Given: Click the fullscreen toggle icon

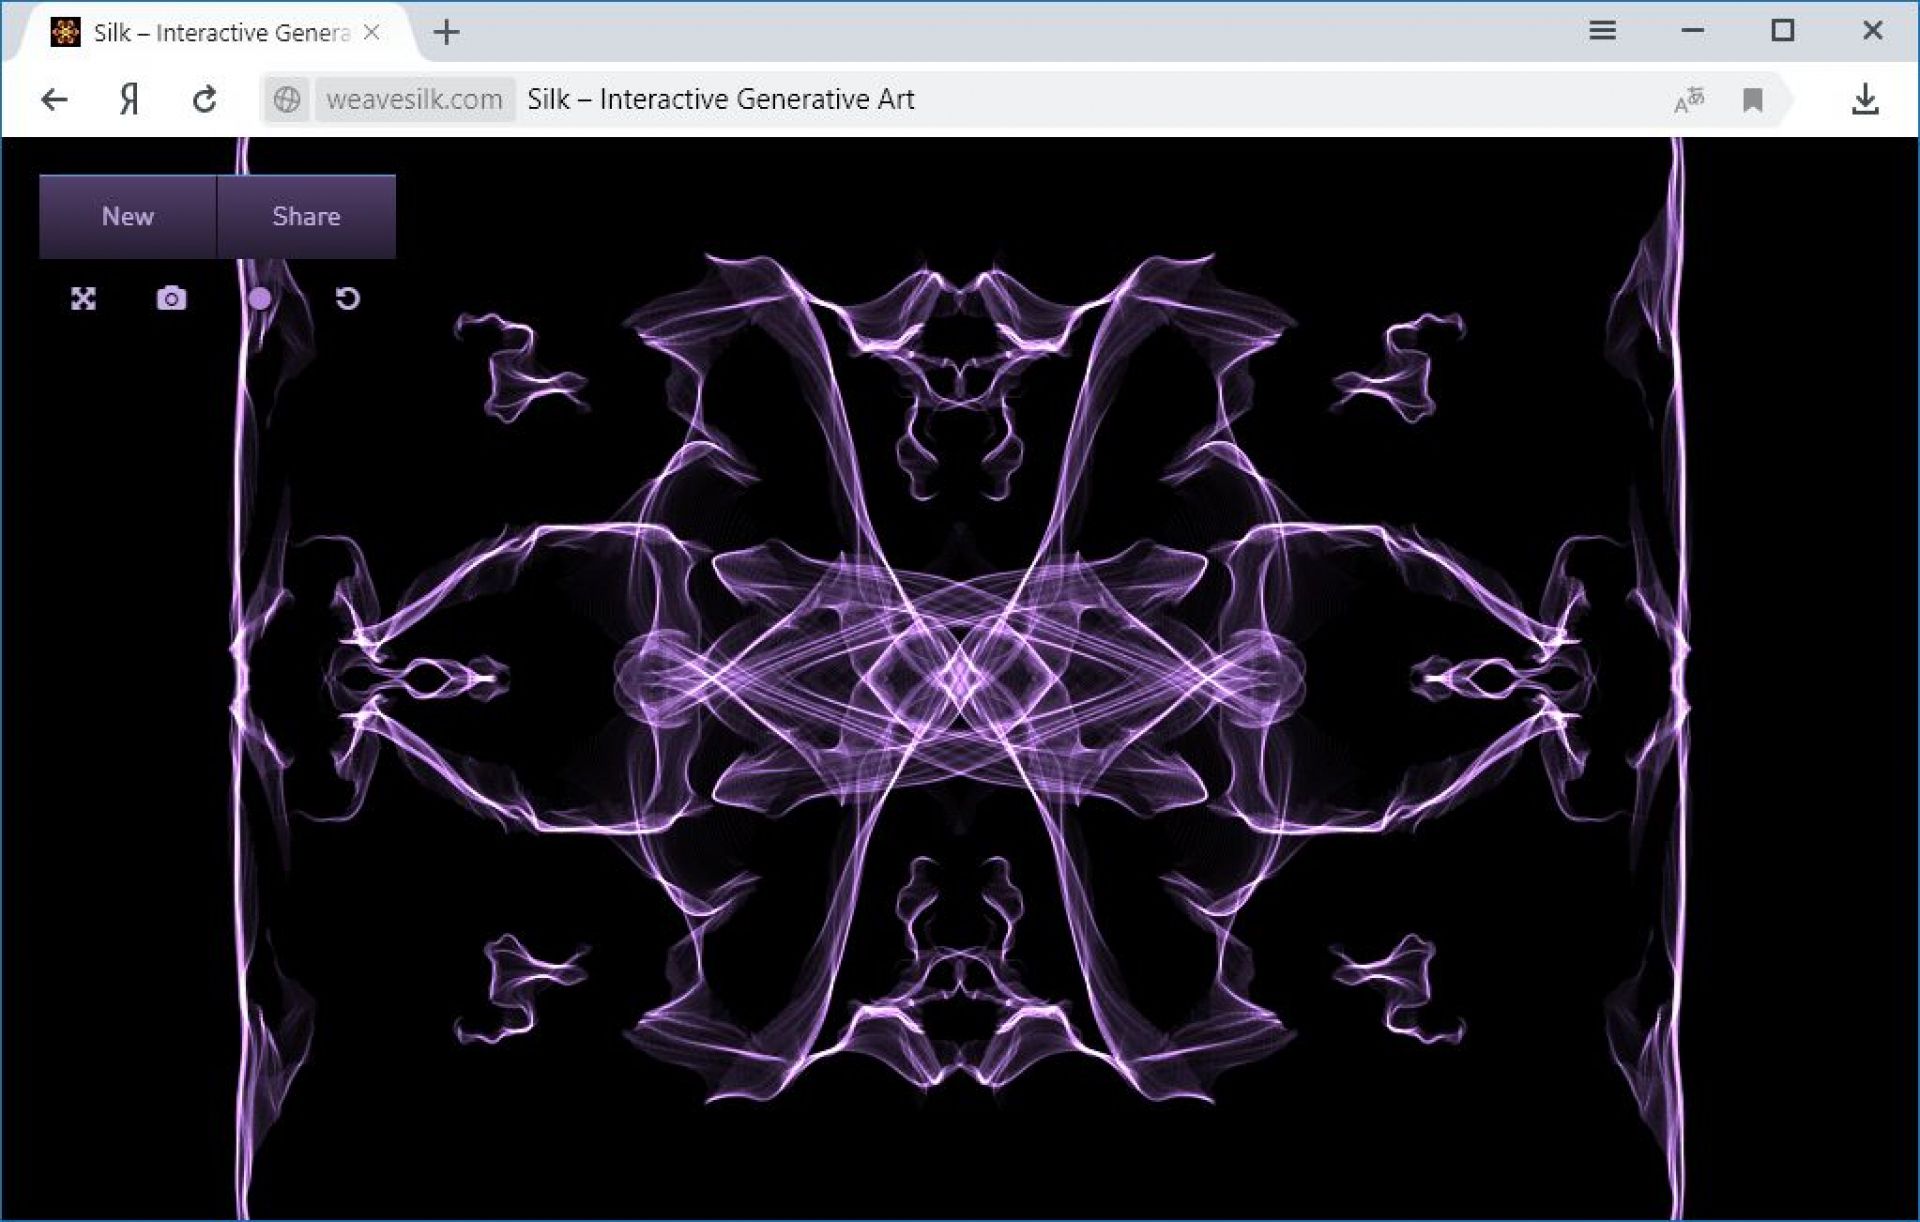Looking at the screenshot, I should (83, 299).
